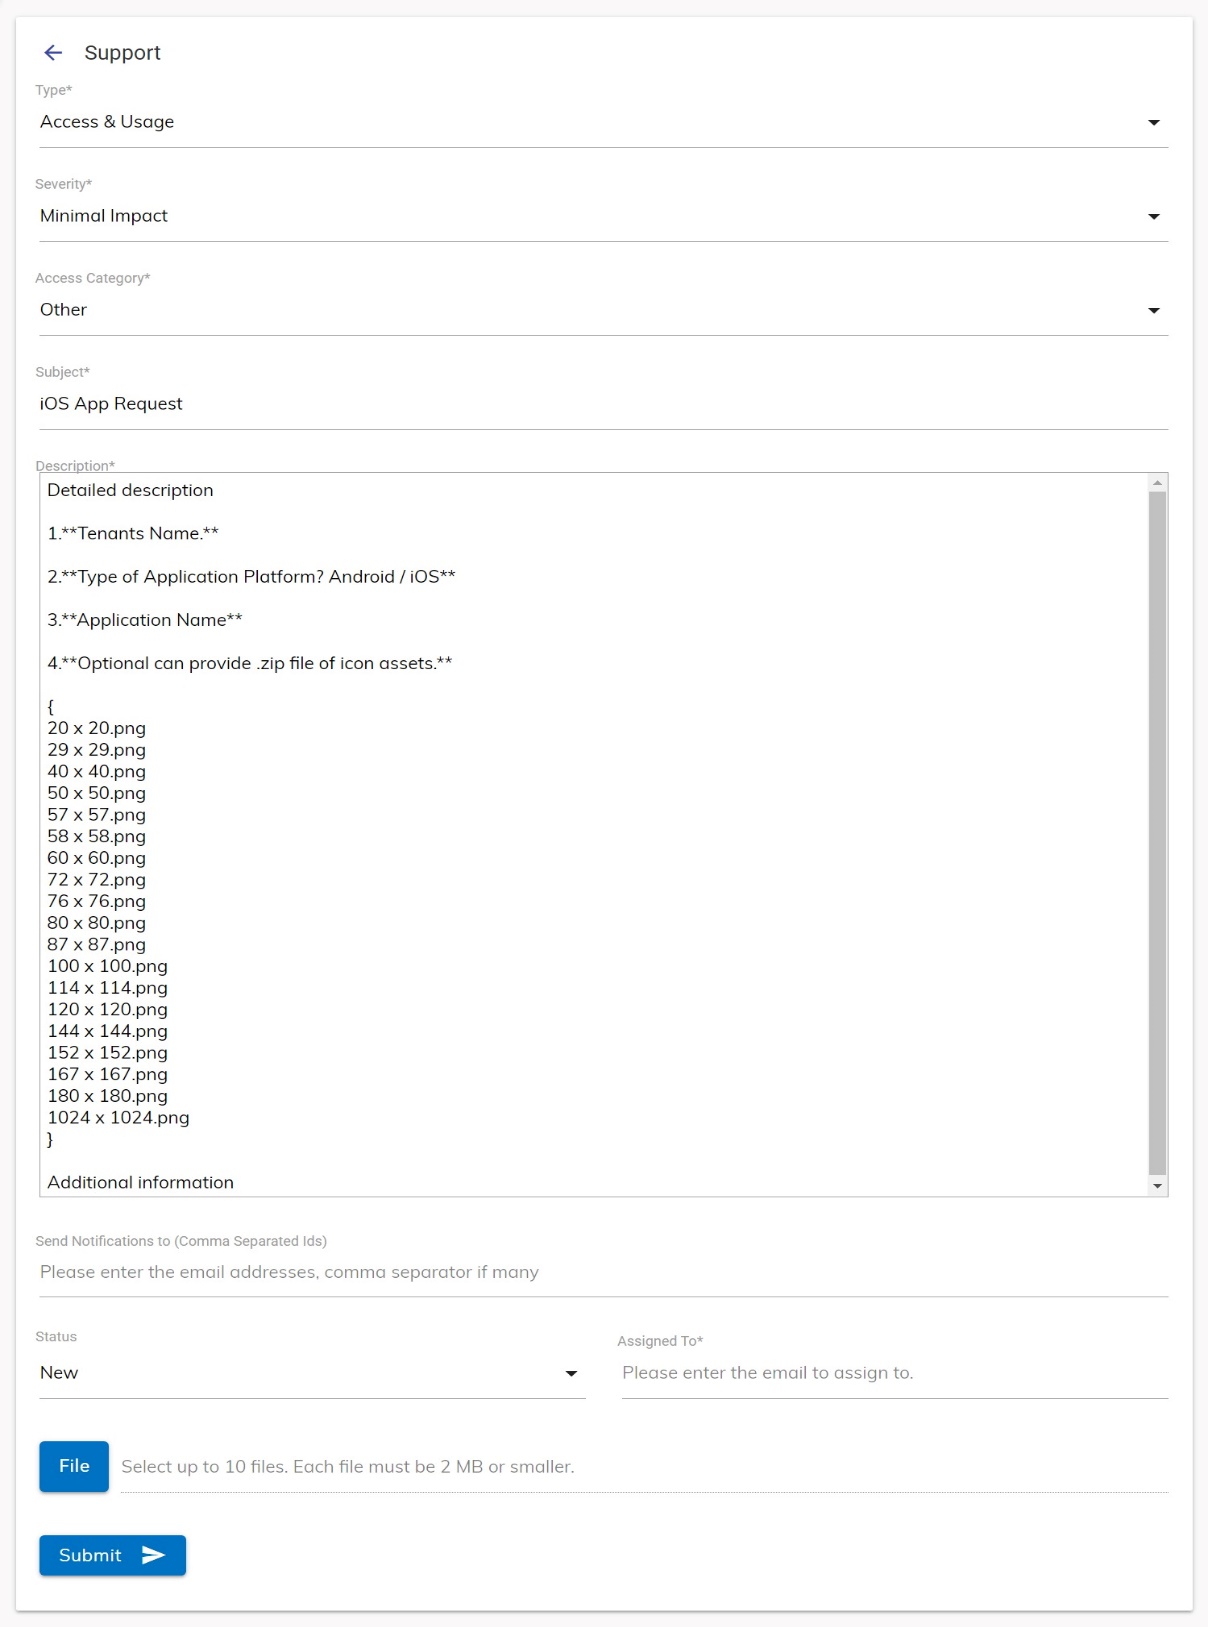
Task: Click the back arrow icon
Action: pos(53,53)
